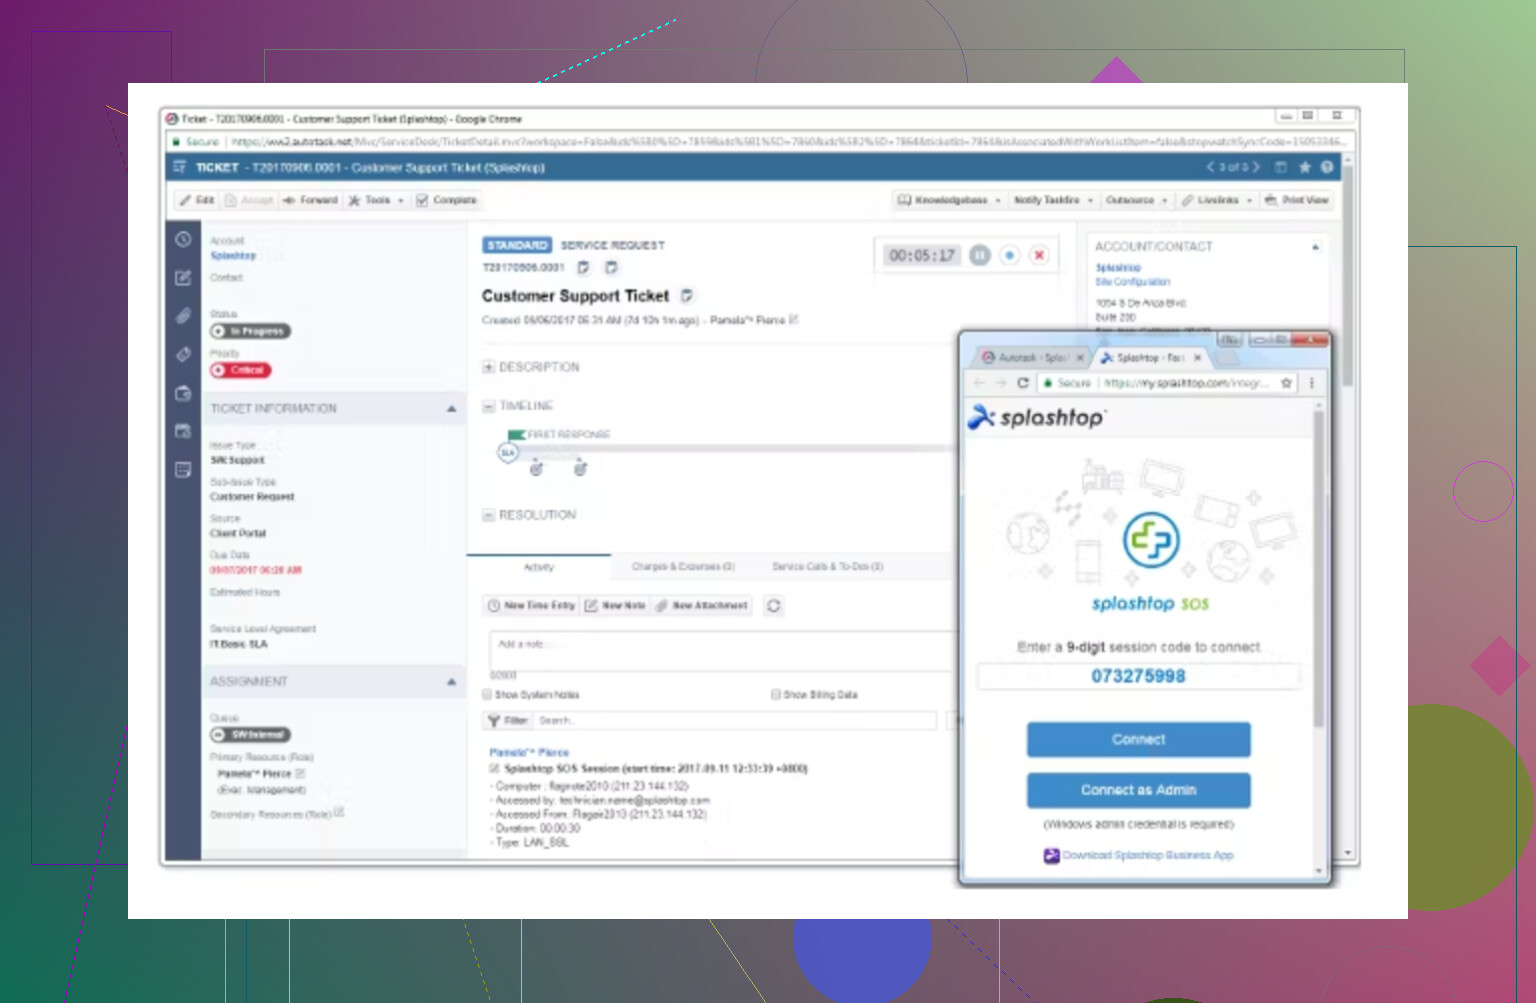This screenshot has width=1536, height=1003.
Task: Click the calendar icon in left sidebar
Action: pyautogui.click(x=183, y=431)
